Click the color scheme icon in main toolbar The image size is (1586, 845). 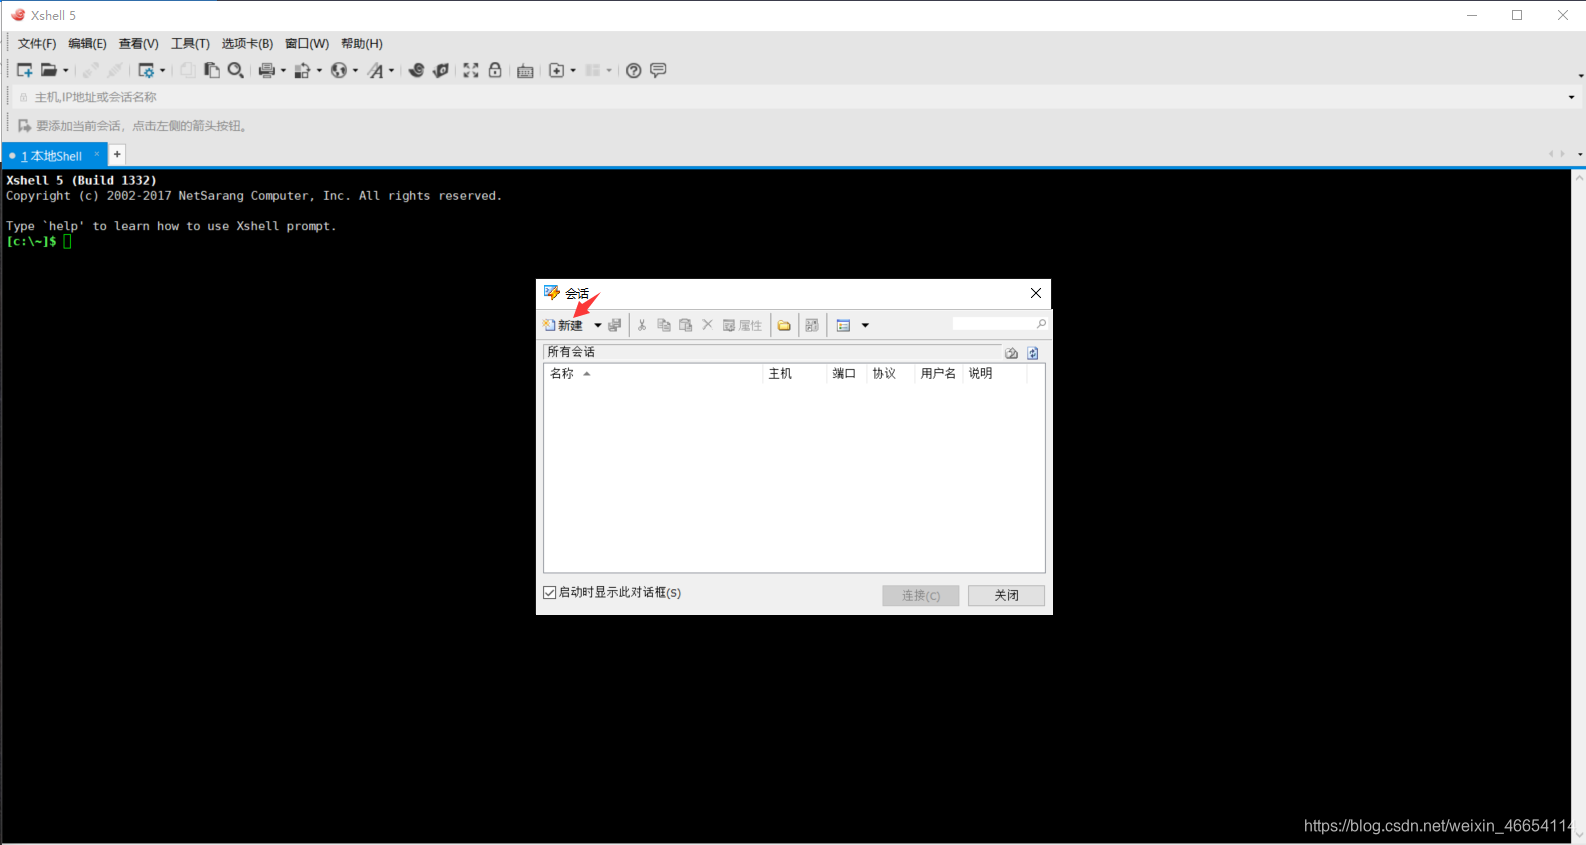302,70
